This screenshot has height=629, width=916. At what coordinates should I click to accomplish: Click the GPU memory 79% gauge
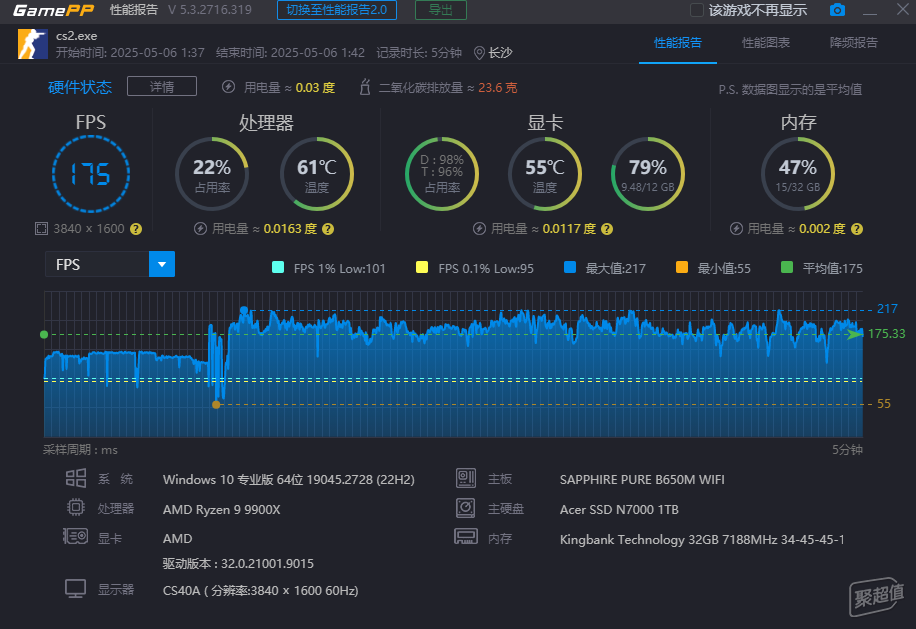(x=648, y=174)
